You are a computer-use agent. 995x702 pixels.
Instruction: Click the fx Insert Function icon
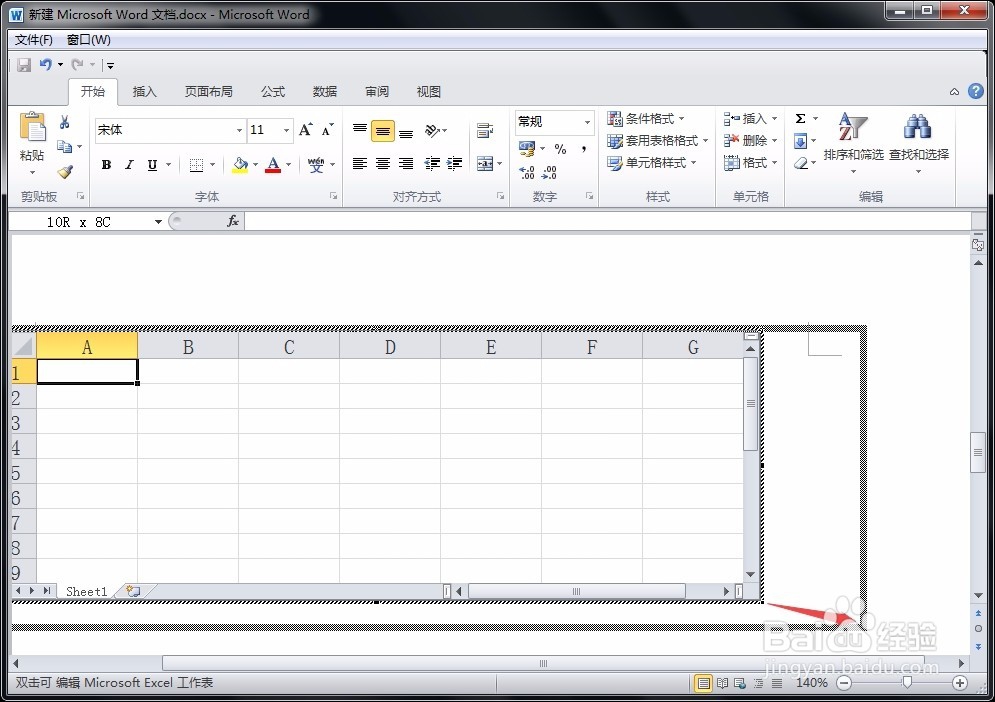tap(233, 221)
